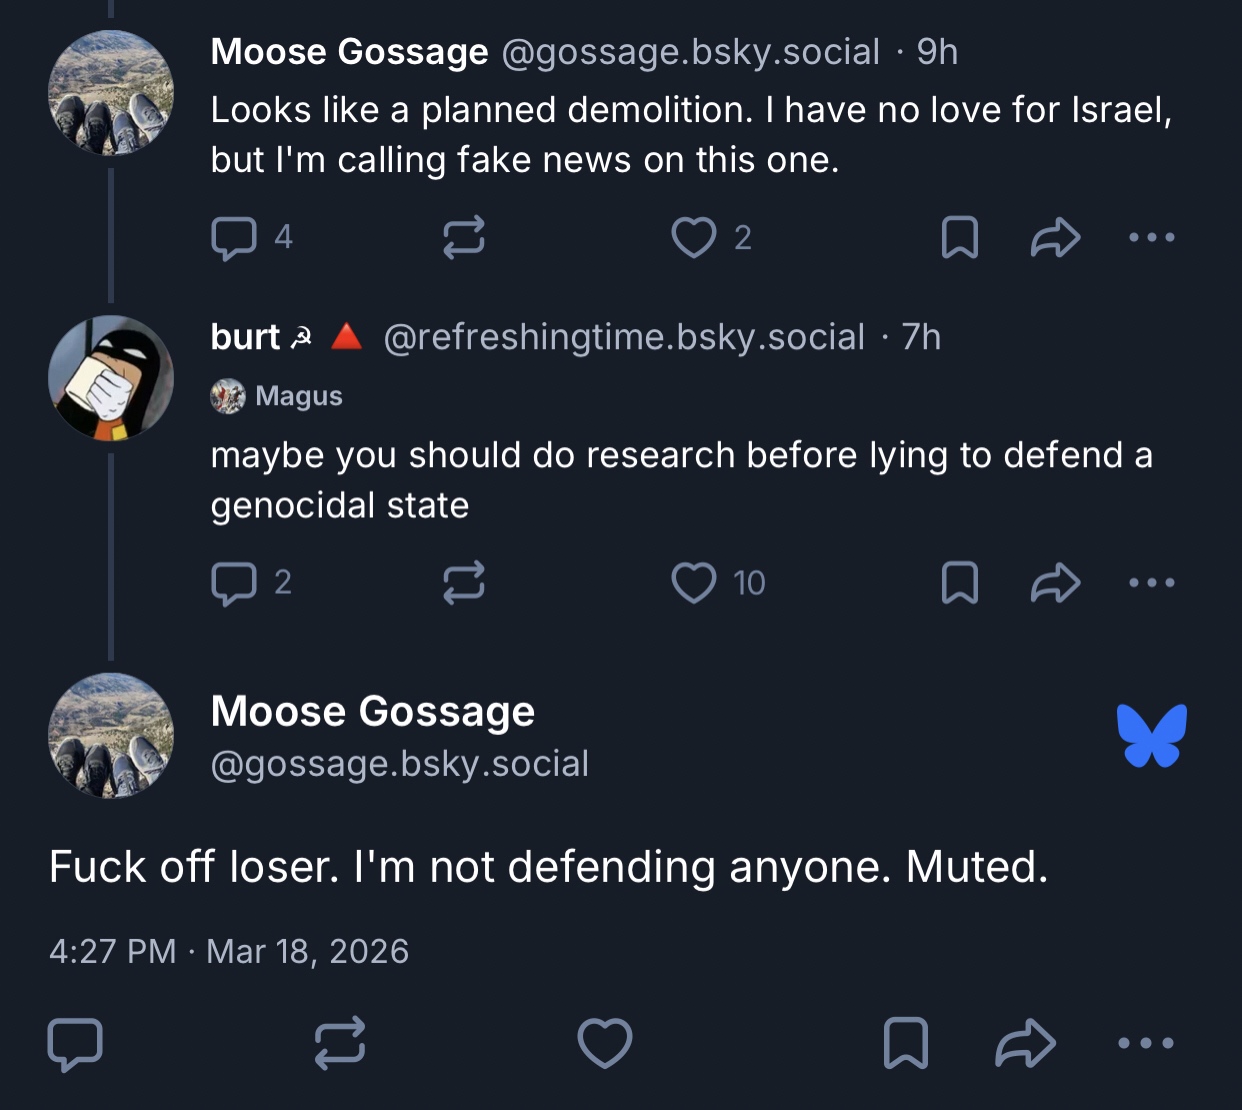Reply to Moose Gossage's first post
The image size is (1242, 1110).
234,238
